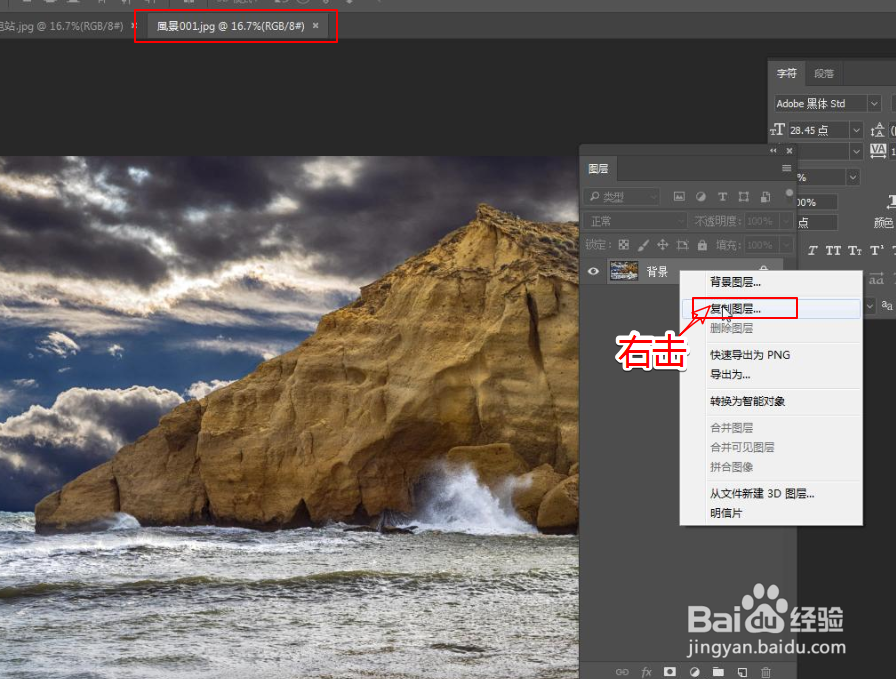The height and width of the screenshot is (679, 896).
Task: Lock artboard nesting icon
Action: pyautogui.click(x=682, y=245)
